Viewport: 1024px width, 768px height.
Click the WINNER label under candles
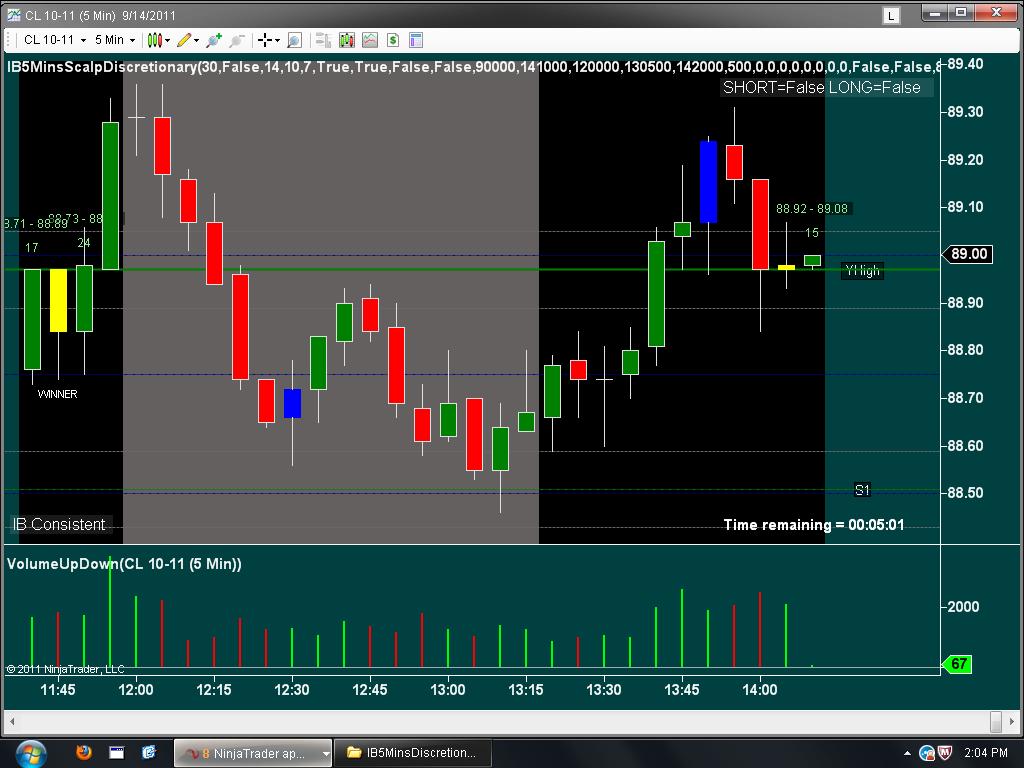(x=57, y=394)
